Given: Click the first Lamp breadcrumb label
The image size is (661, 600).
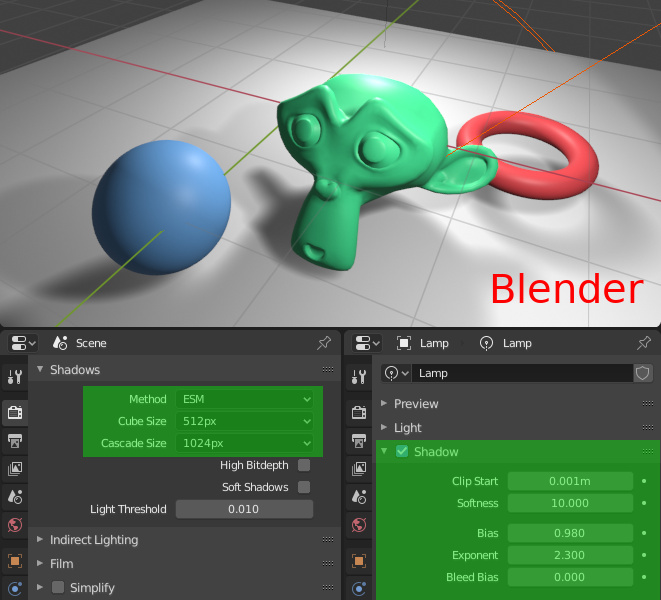Looking at the screenshot, I should (x=434, y=344).
